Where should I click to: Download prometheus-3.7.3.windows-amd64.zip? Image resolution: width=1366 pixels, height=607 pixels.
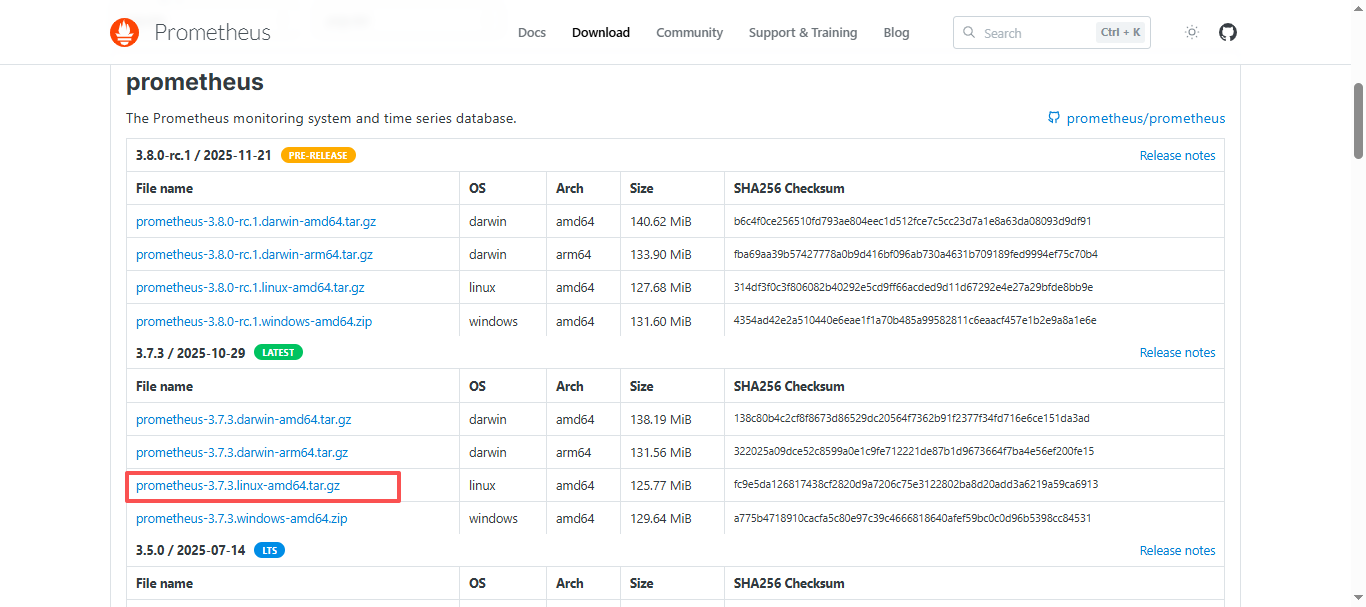coord(242,518)
